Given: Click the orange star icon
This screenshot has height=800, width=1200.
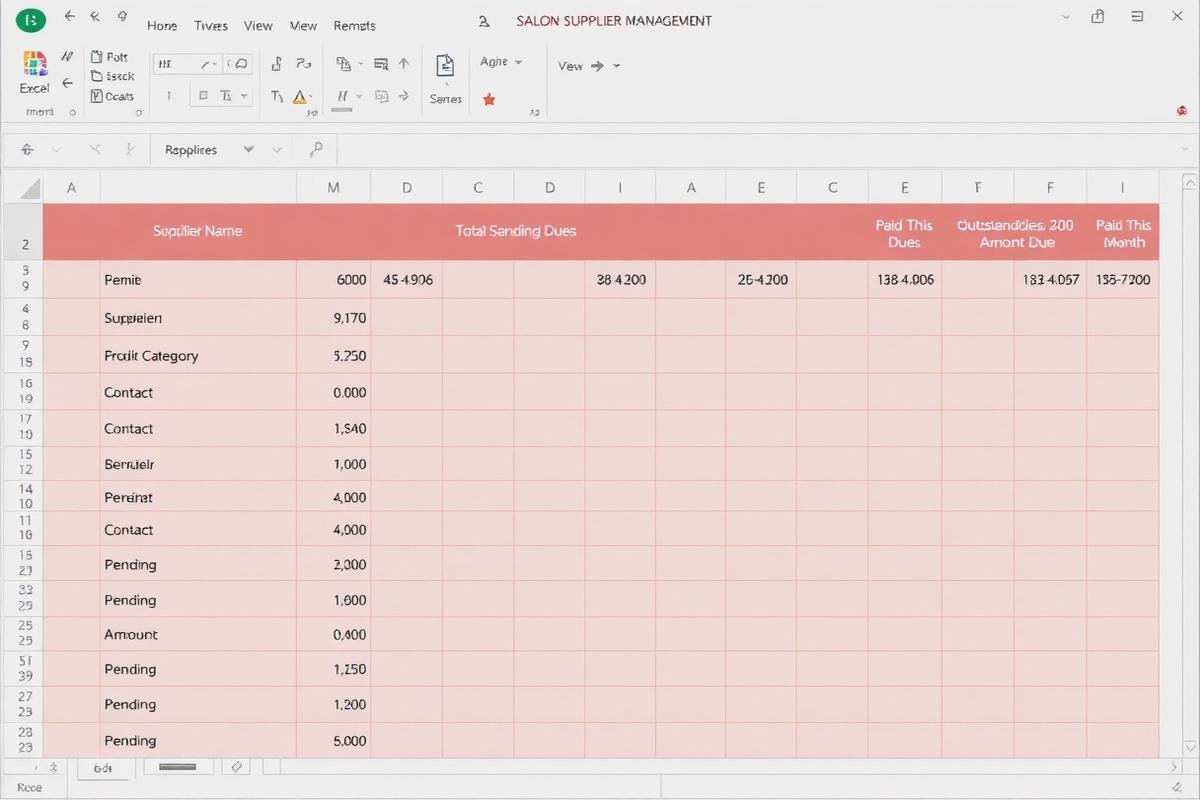Looking at the screenshot, I should pos(489,99).
